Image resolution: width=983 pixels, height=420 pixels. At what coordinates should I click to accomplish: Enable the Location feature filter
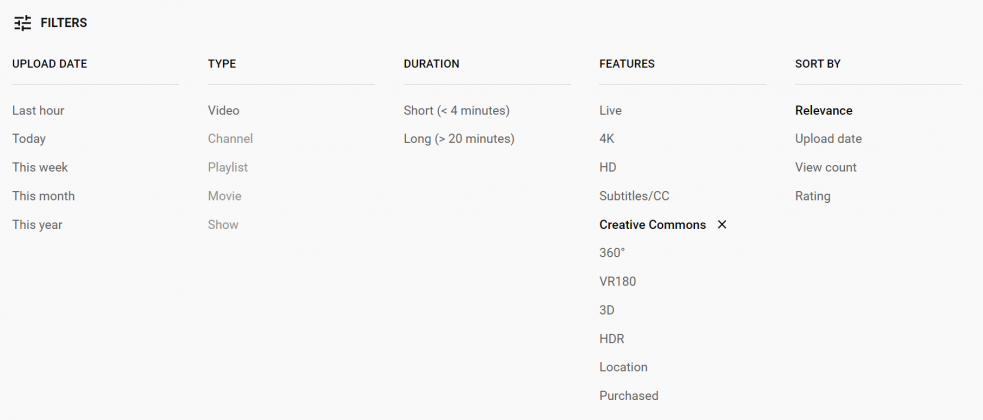click(623, 367)
